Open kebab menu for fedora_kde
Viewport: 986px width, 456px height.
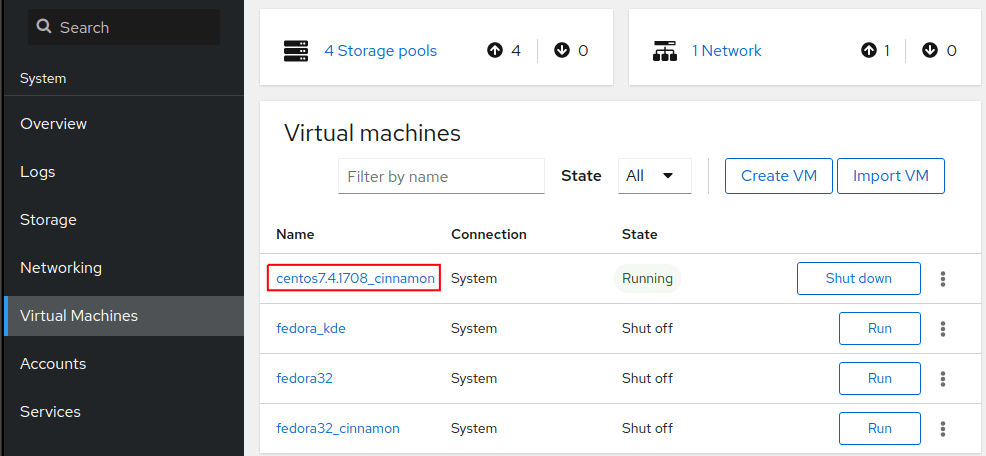942,329
